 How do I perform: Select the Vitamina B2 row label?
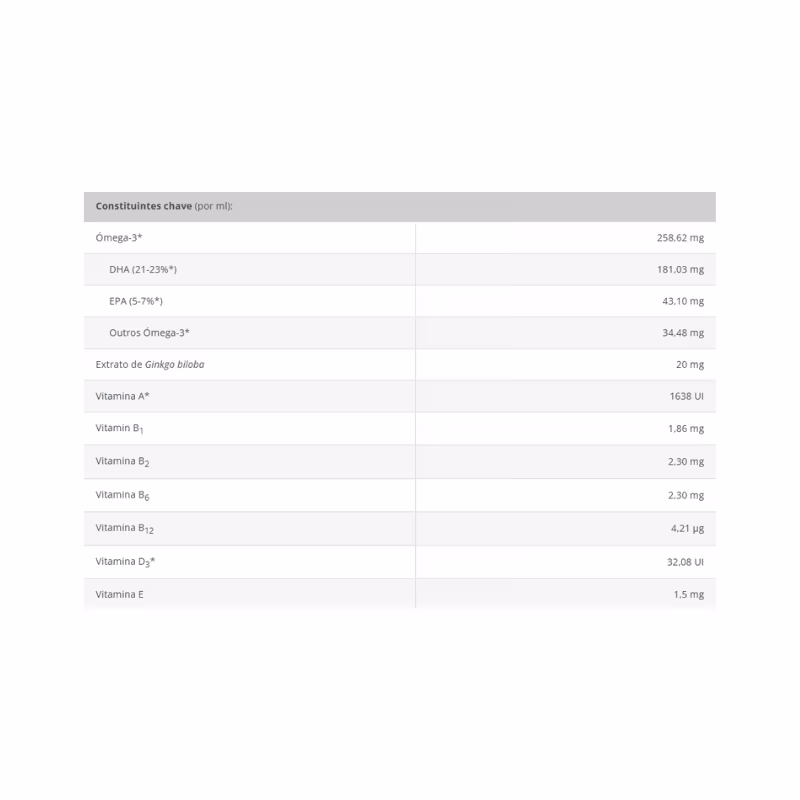pos(122,462)
